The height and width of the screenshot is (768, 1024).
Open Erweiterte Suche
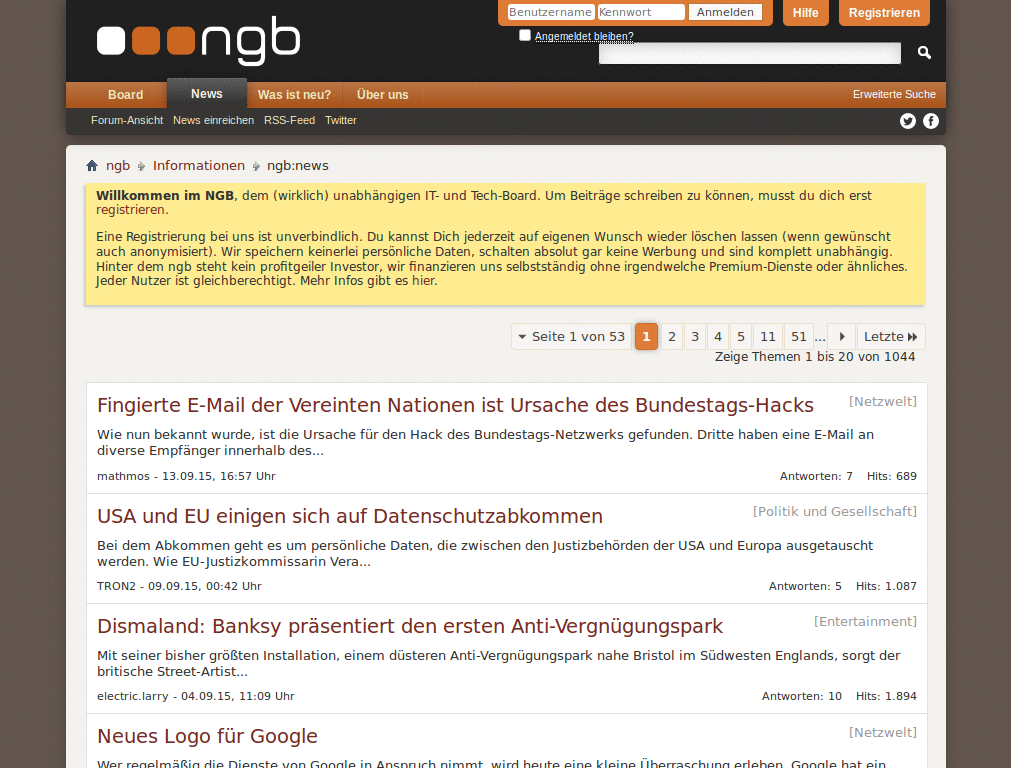pos(894,94)
